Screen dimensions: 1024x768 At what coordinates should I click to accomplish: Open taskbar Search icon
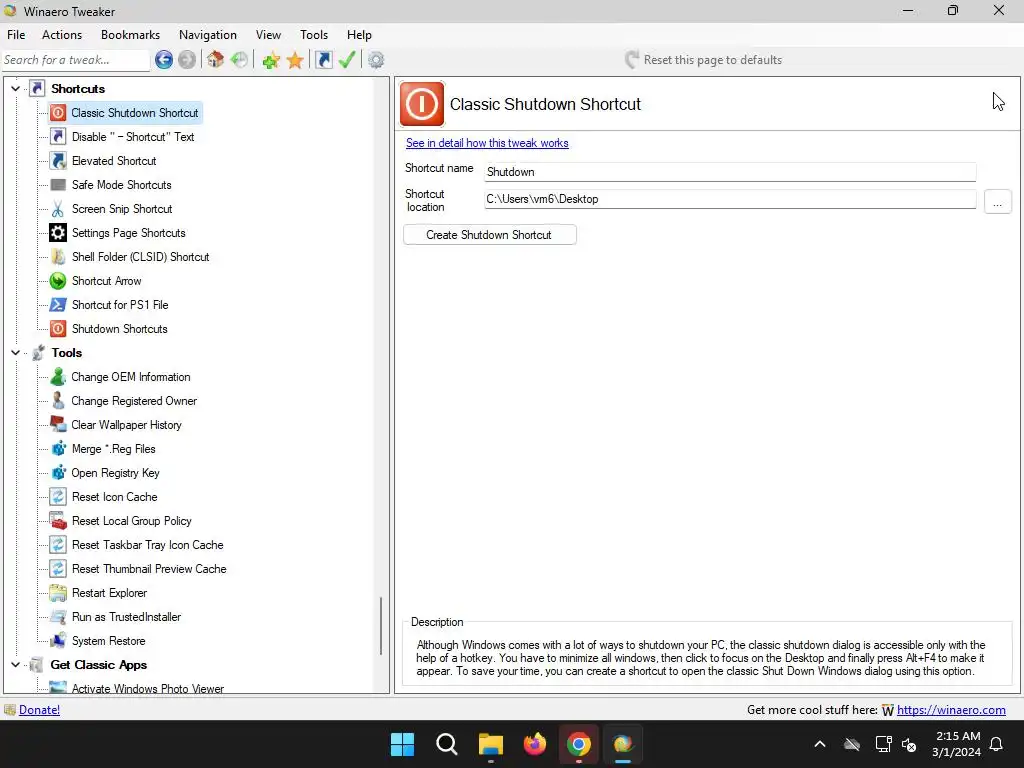[x=447, y=744]
